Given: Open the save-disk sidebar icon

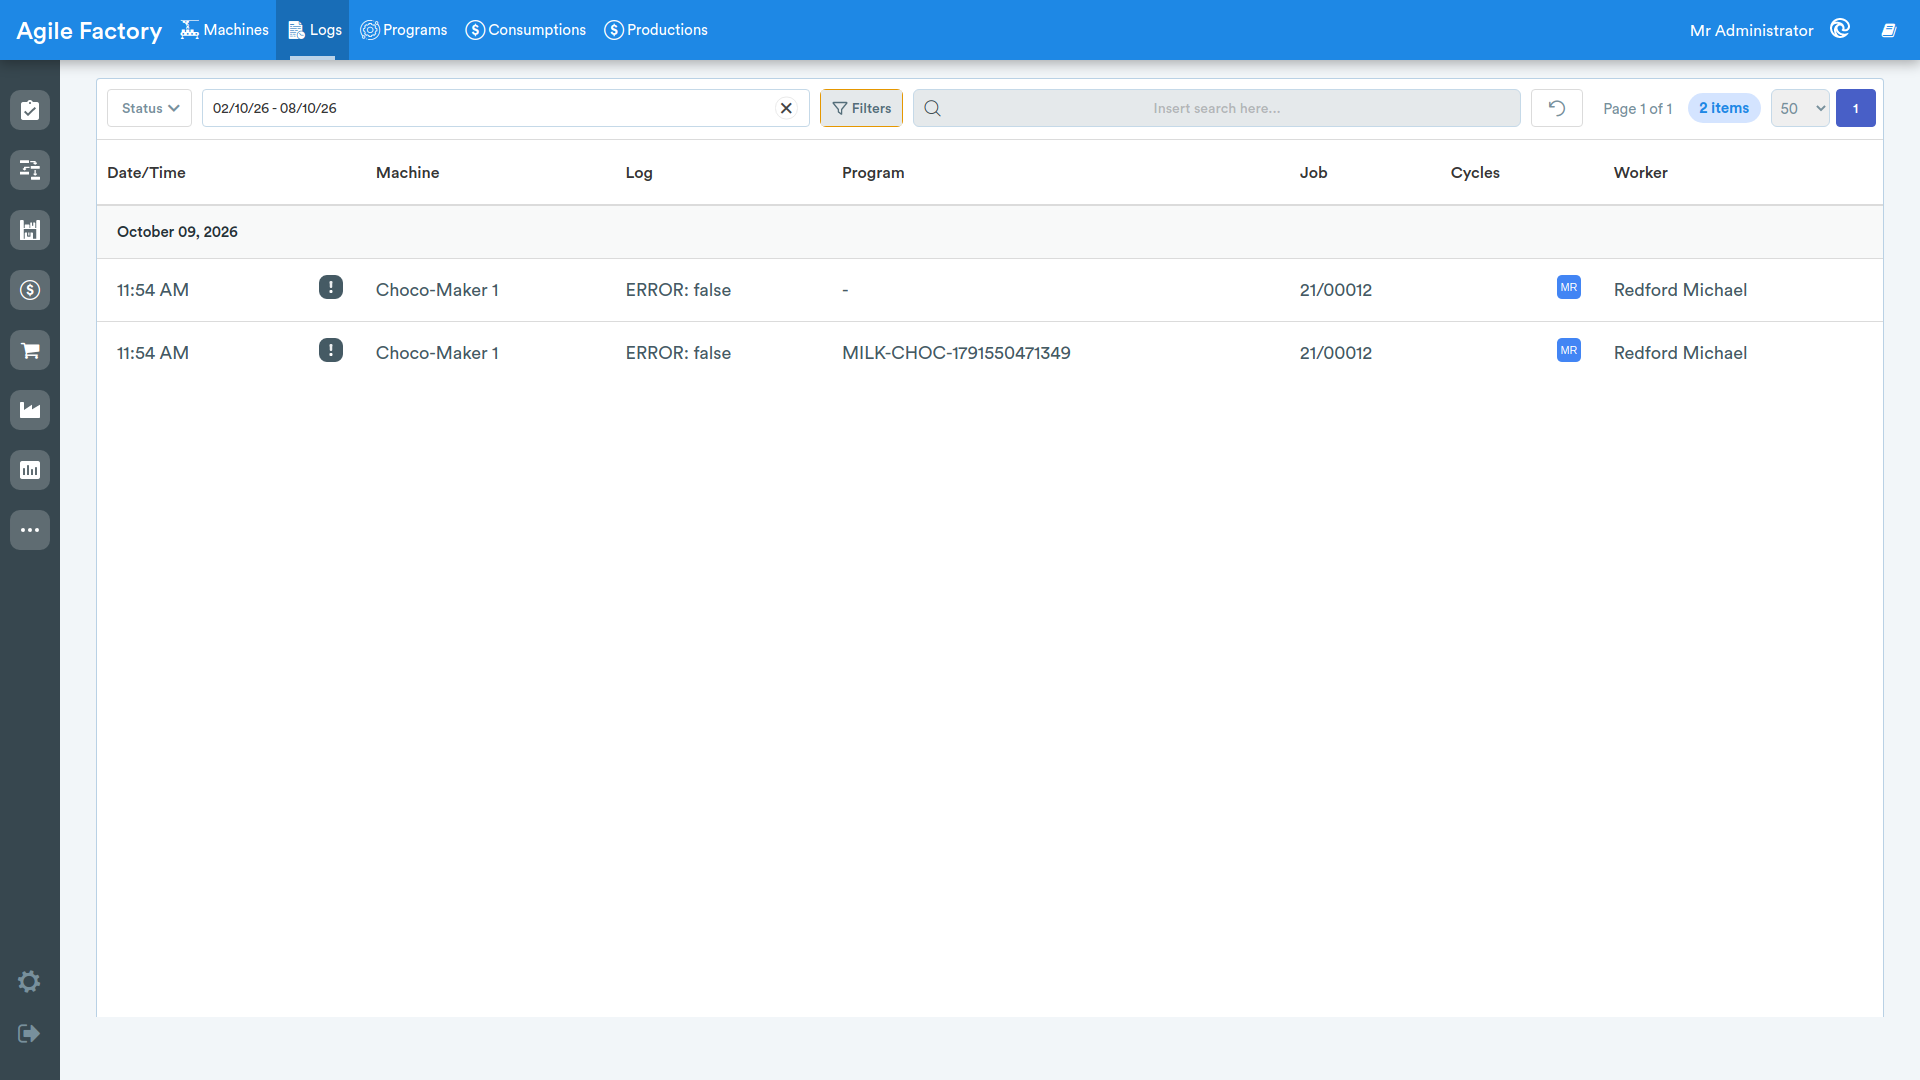Looking at the screenshot, I should [x=30, y=230].
